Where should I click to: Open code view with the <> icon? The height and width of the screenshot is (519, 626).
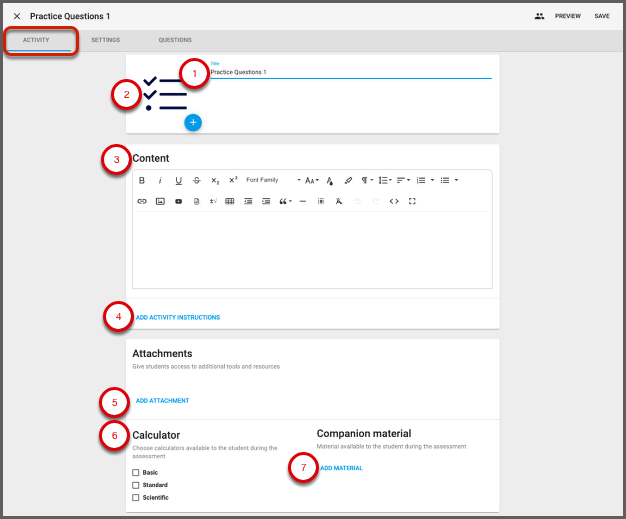(394, 201)
